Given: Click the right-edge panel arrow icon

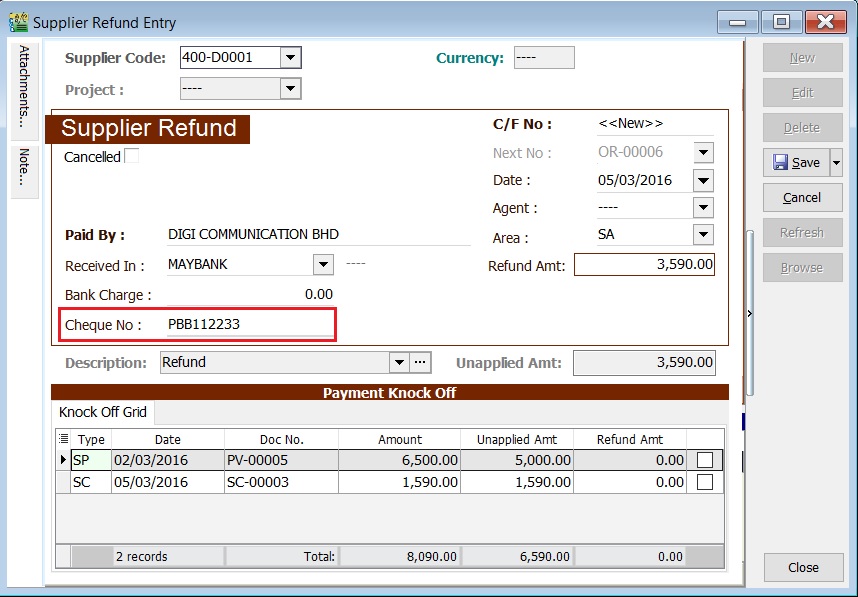Looking at the screenshot, I should click(x=749, y=312).
